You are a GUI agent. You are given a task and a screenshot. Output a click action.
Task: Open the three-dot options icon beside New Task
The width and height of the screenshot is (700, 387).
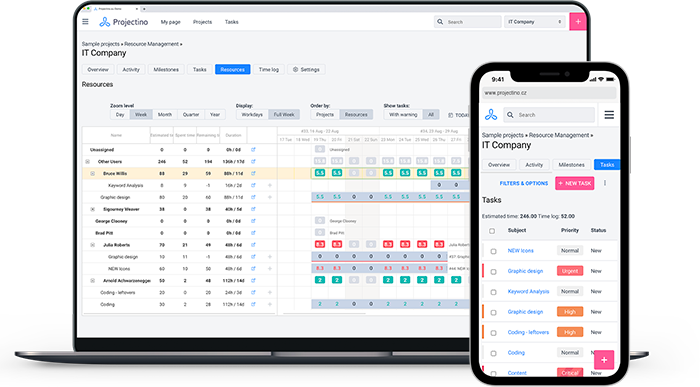click(x=605, y=183)
